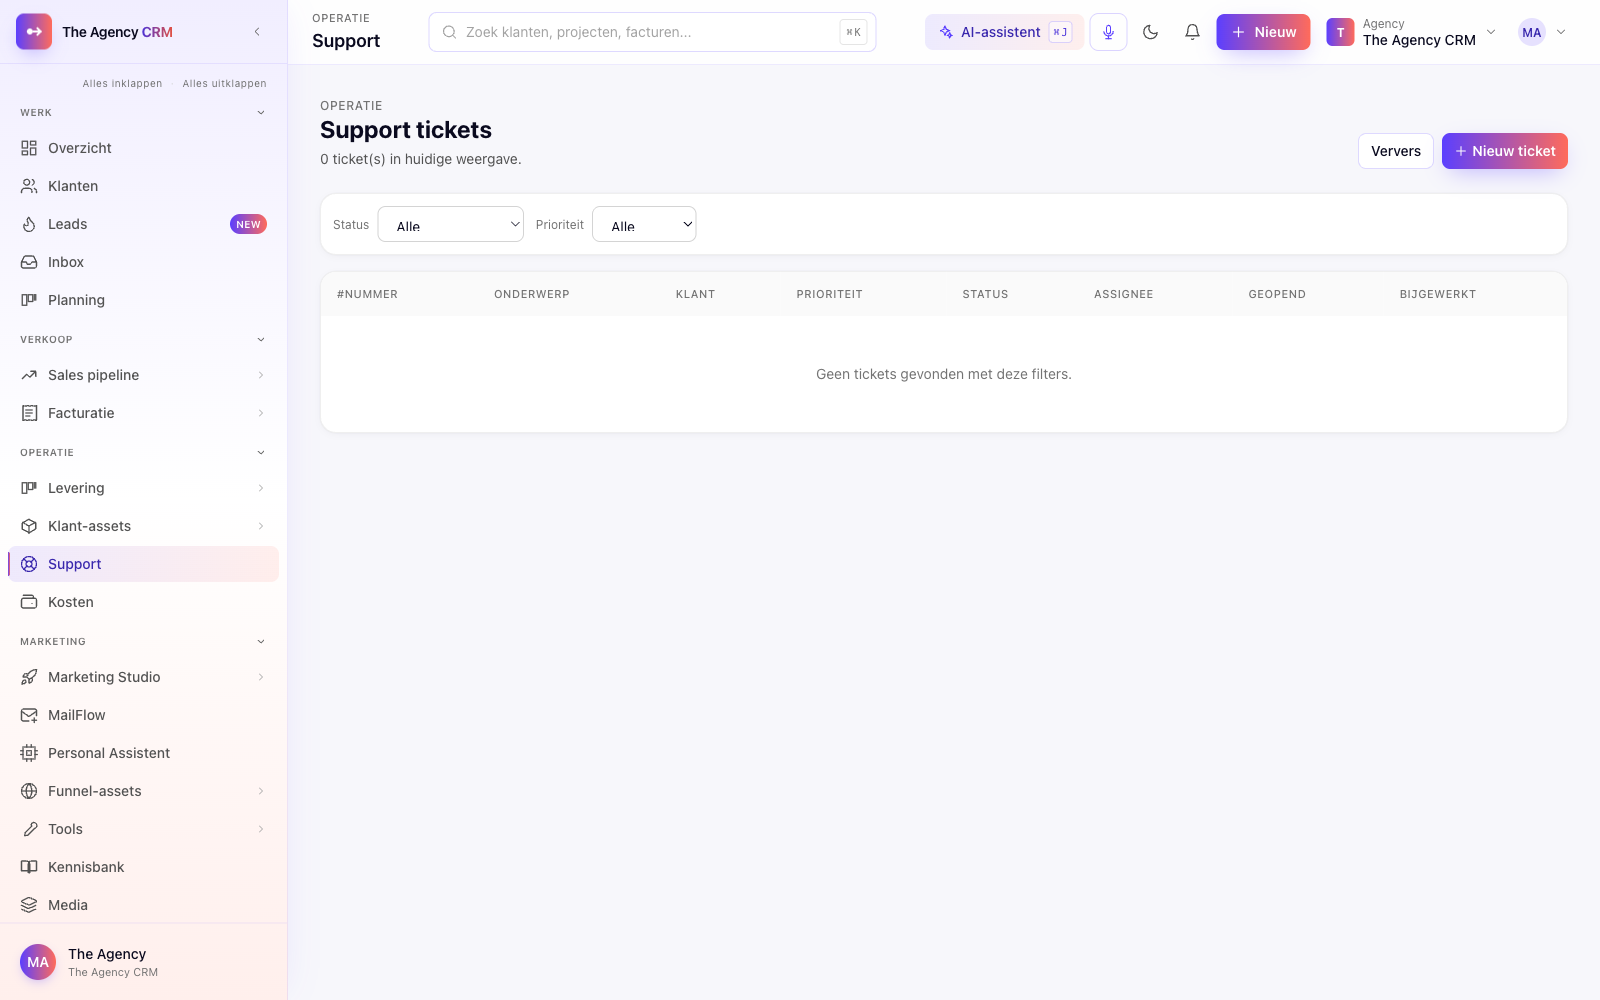Click the Funnel-assets globe icon
This screenshot has width=1600, height=1000.
pyautogui.click(x=29, y=791)
